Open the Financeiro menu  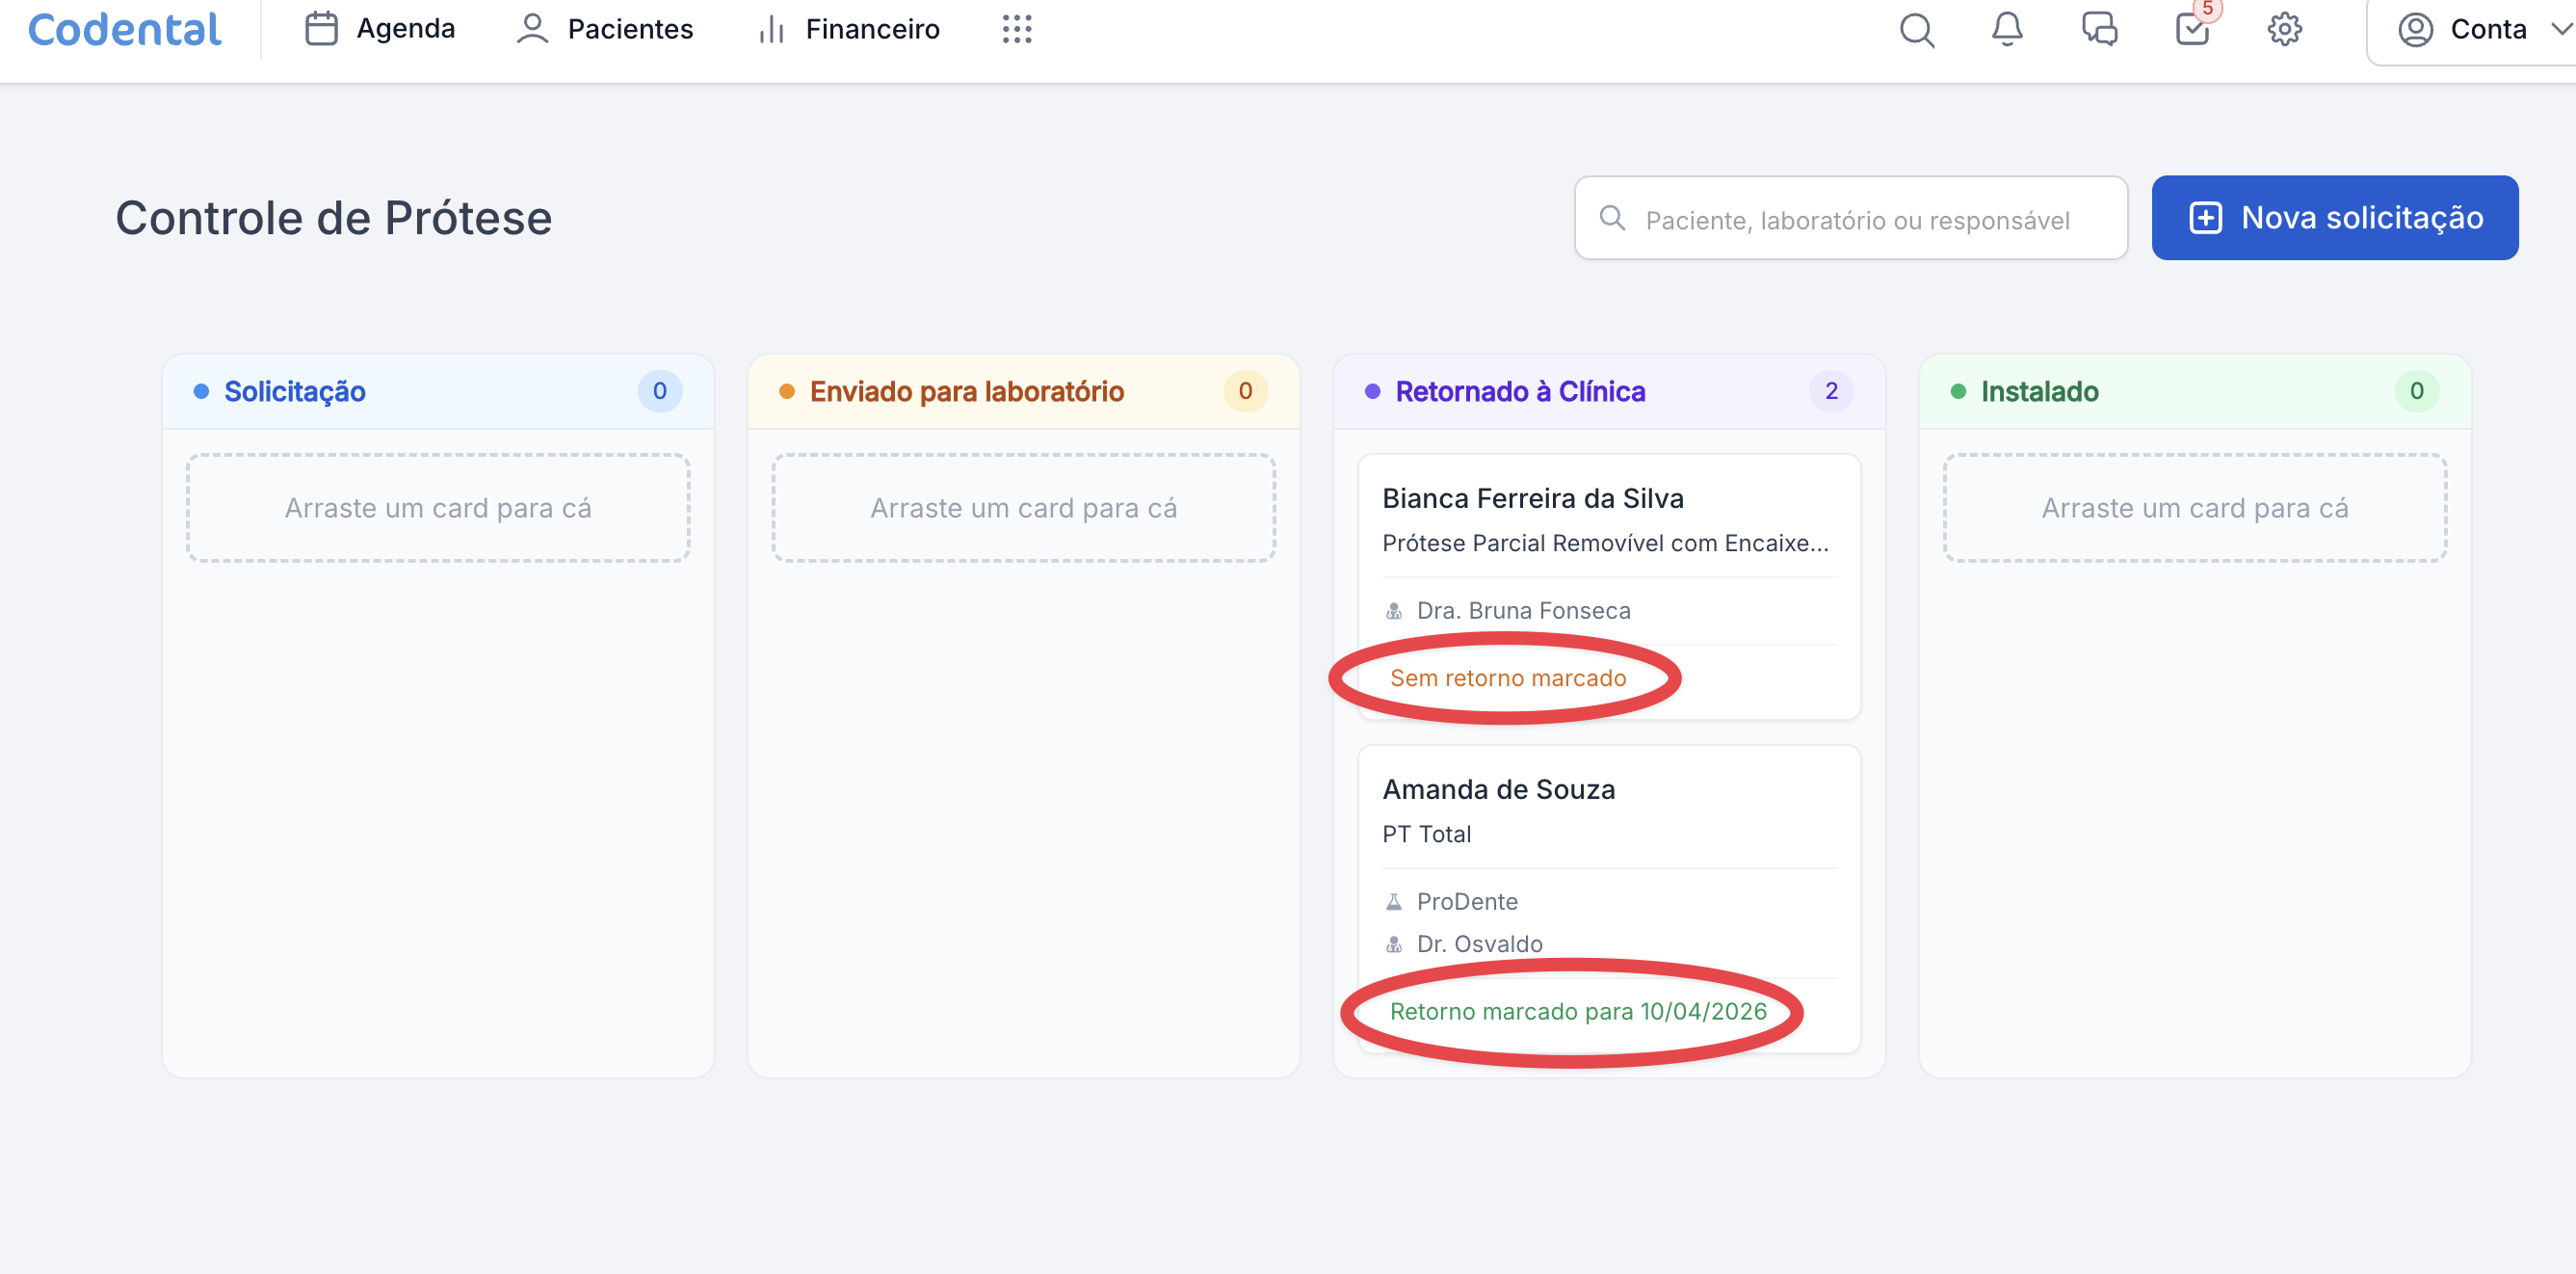[x=848, y=30]
